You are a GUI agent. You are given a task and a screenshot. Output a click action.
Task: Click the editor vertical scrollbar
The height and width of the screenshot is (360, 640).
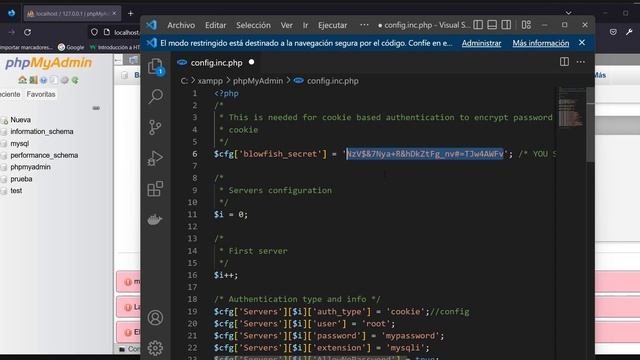590,124
